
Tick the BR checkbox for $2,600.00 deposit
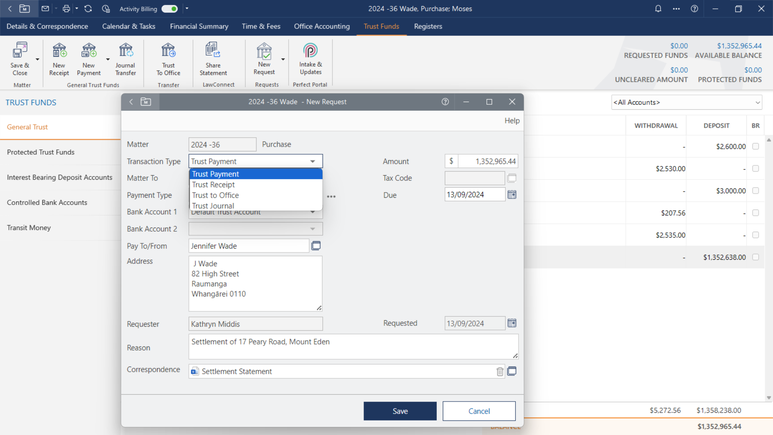pos(755,146)
